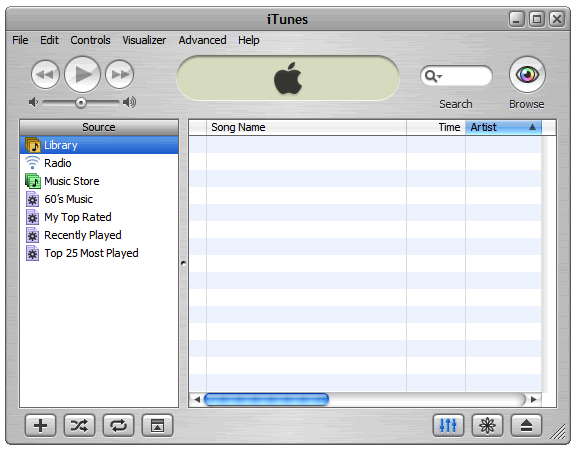Start playback with the Play button
The image size is (575, 450).
point(83,74)
